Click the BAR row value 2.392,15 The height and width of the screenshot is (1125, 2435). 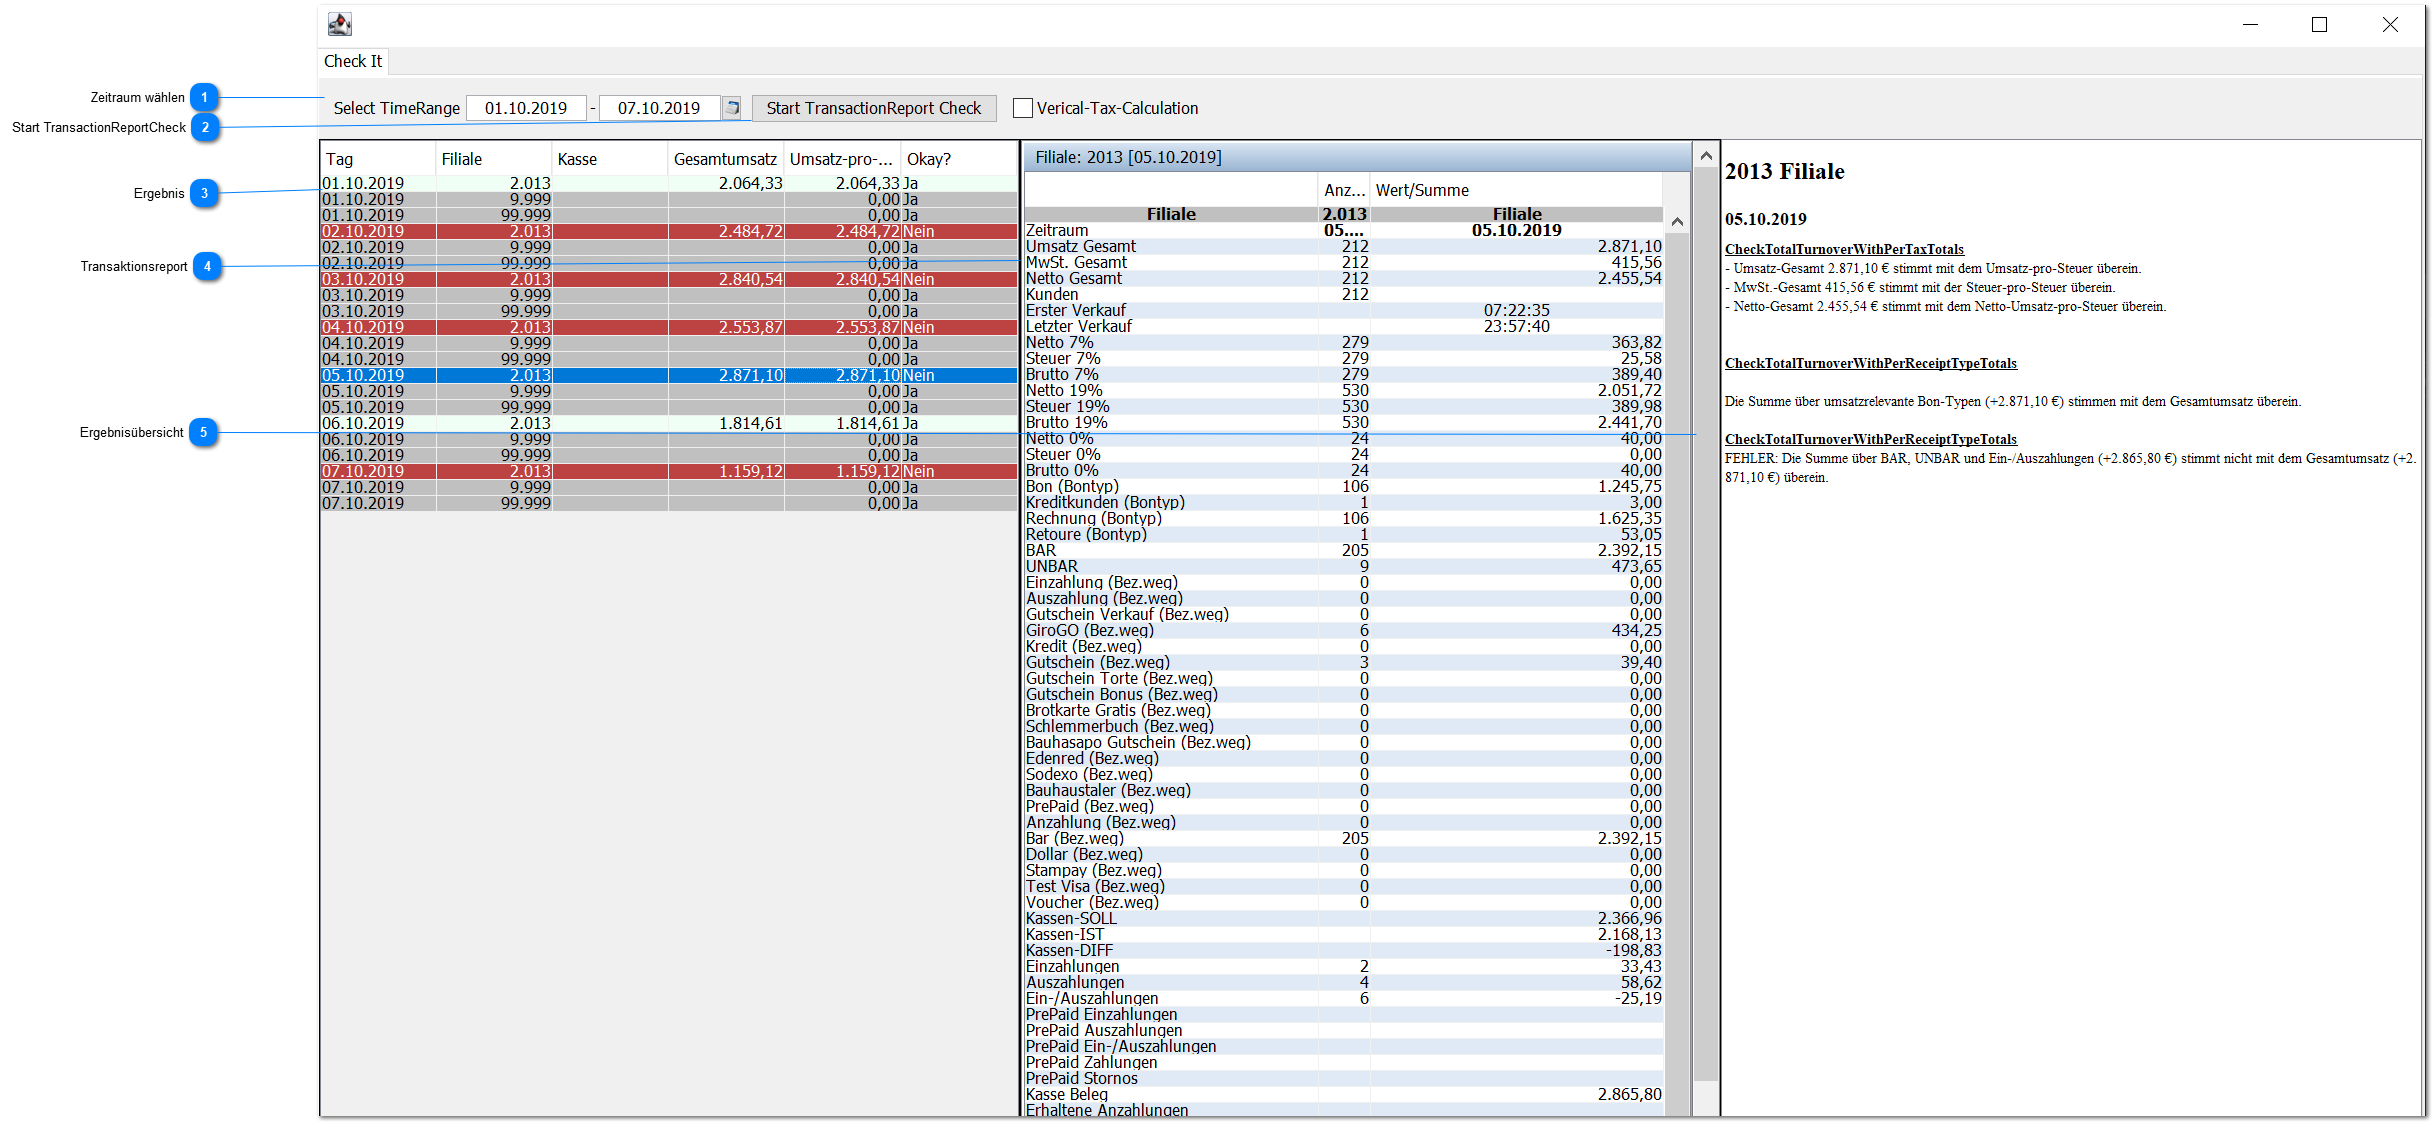coord(1629,550)
